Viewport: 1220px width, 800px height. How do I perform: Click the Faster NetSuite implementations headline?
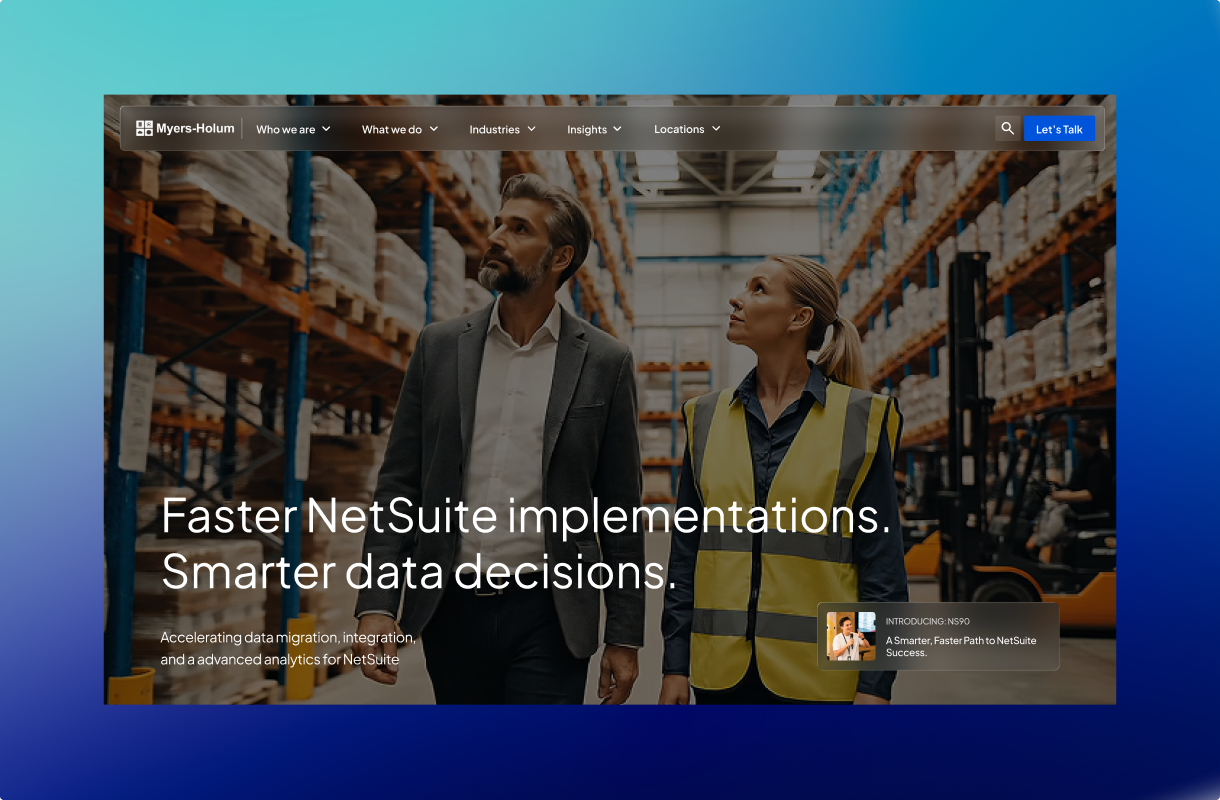(526, 516)
